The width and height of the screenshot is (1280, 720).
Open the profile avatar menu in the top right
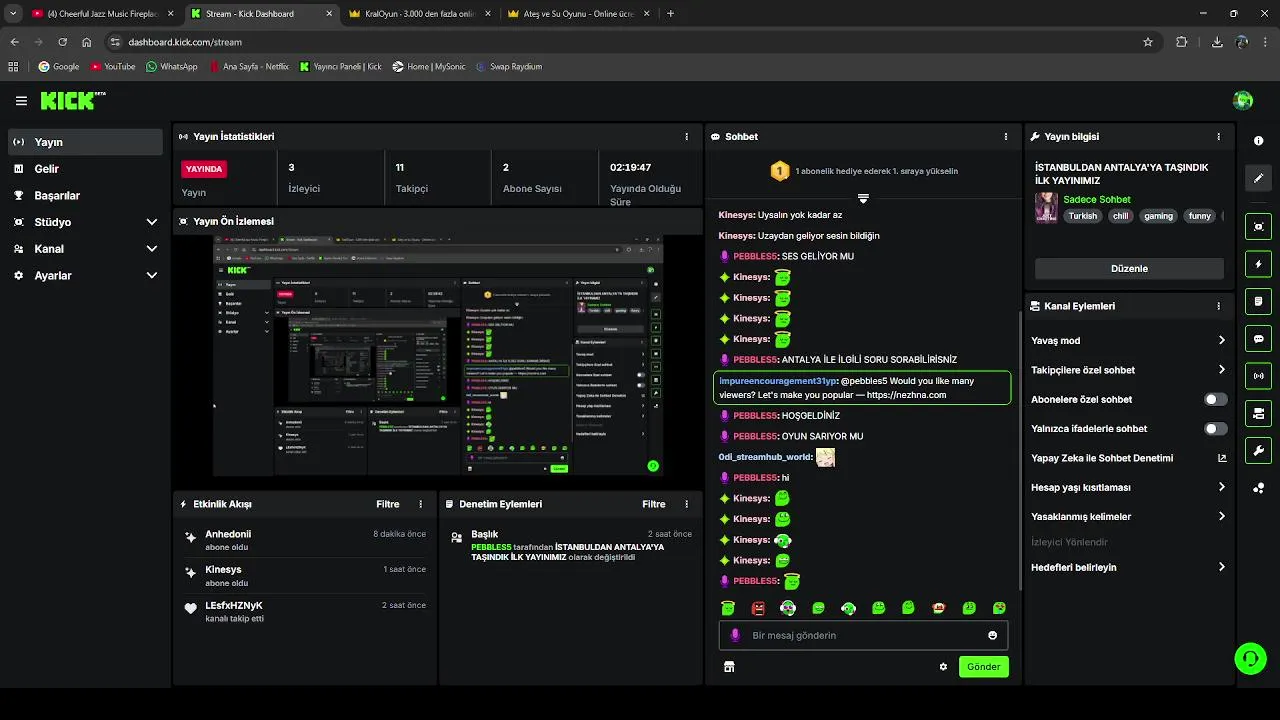click(1243, 100)
